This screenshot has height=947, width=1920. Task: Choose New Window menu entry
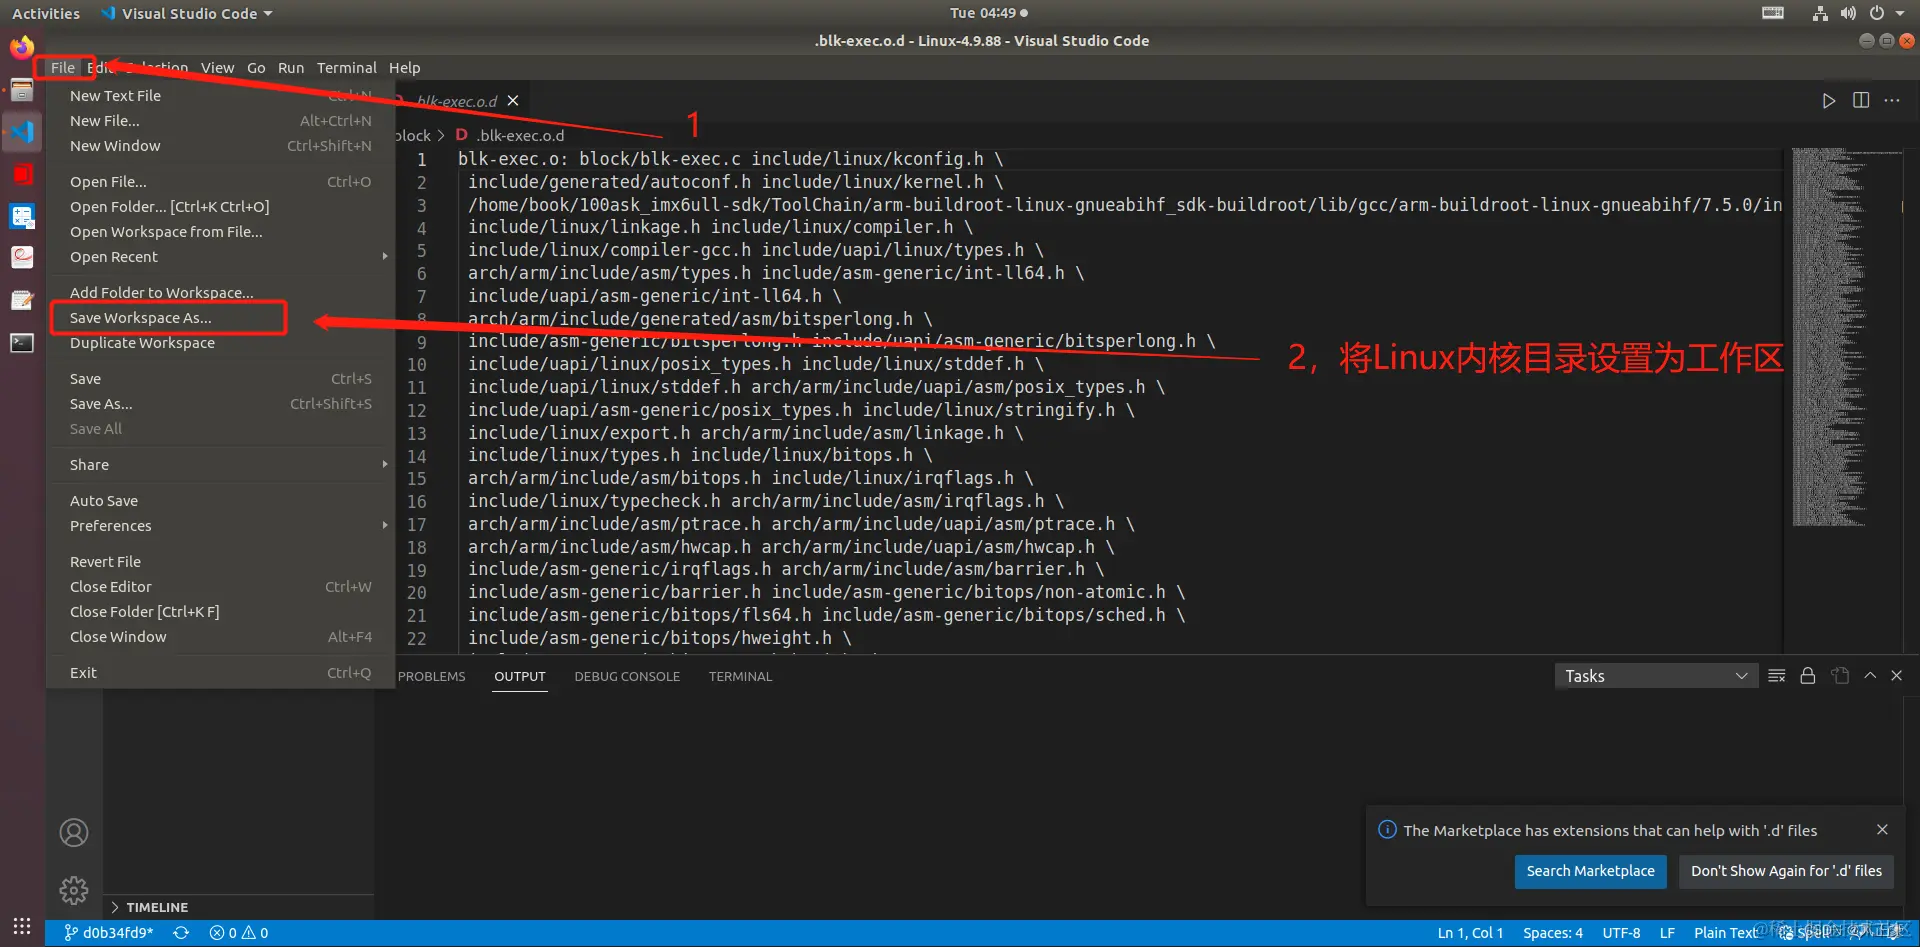221,146
